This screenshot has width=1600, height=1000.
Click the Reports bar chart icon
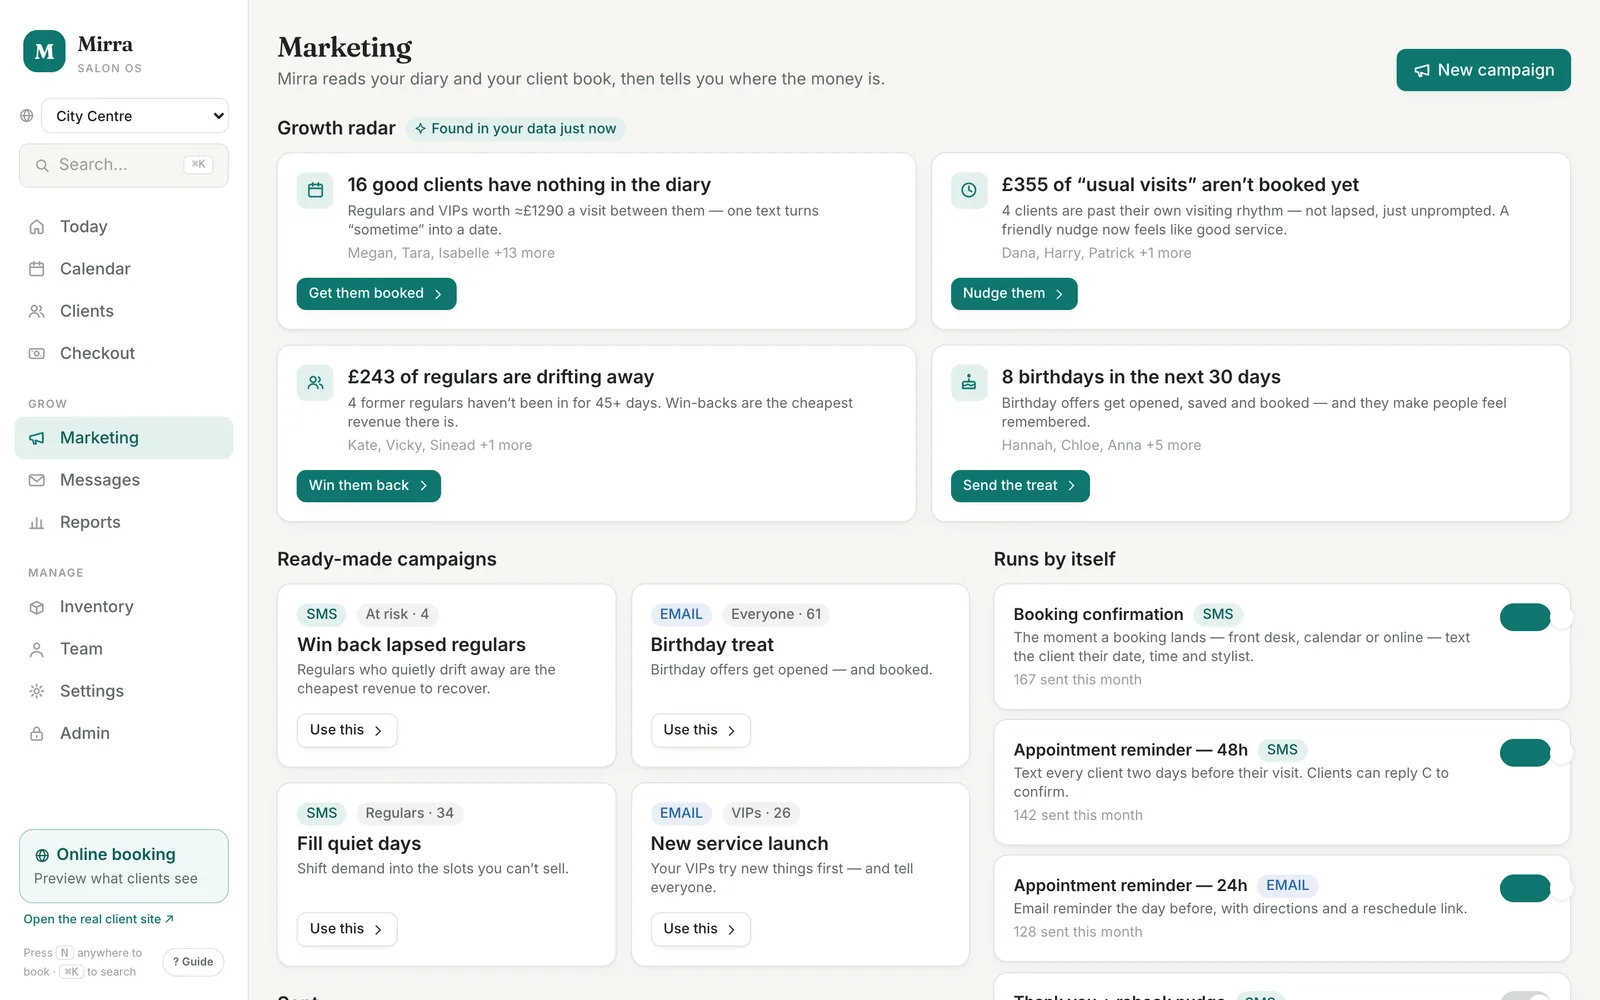point(37,522)
